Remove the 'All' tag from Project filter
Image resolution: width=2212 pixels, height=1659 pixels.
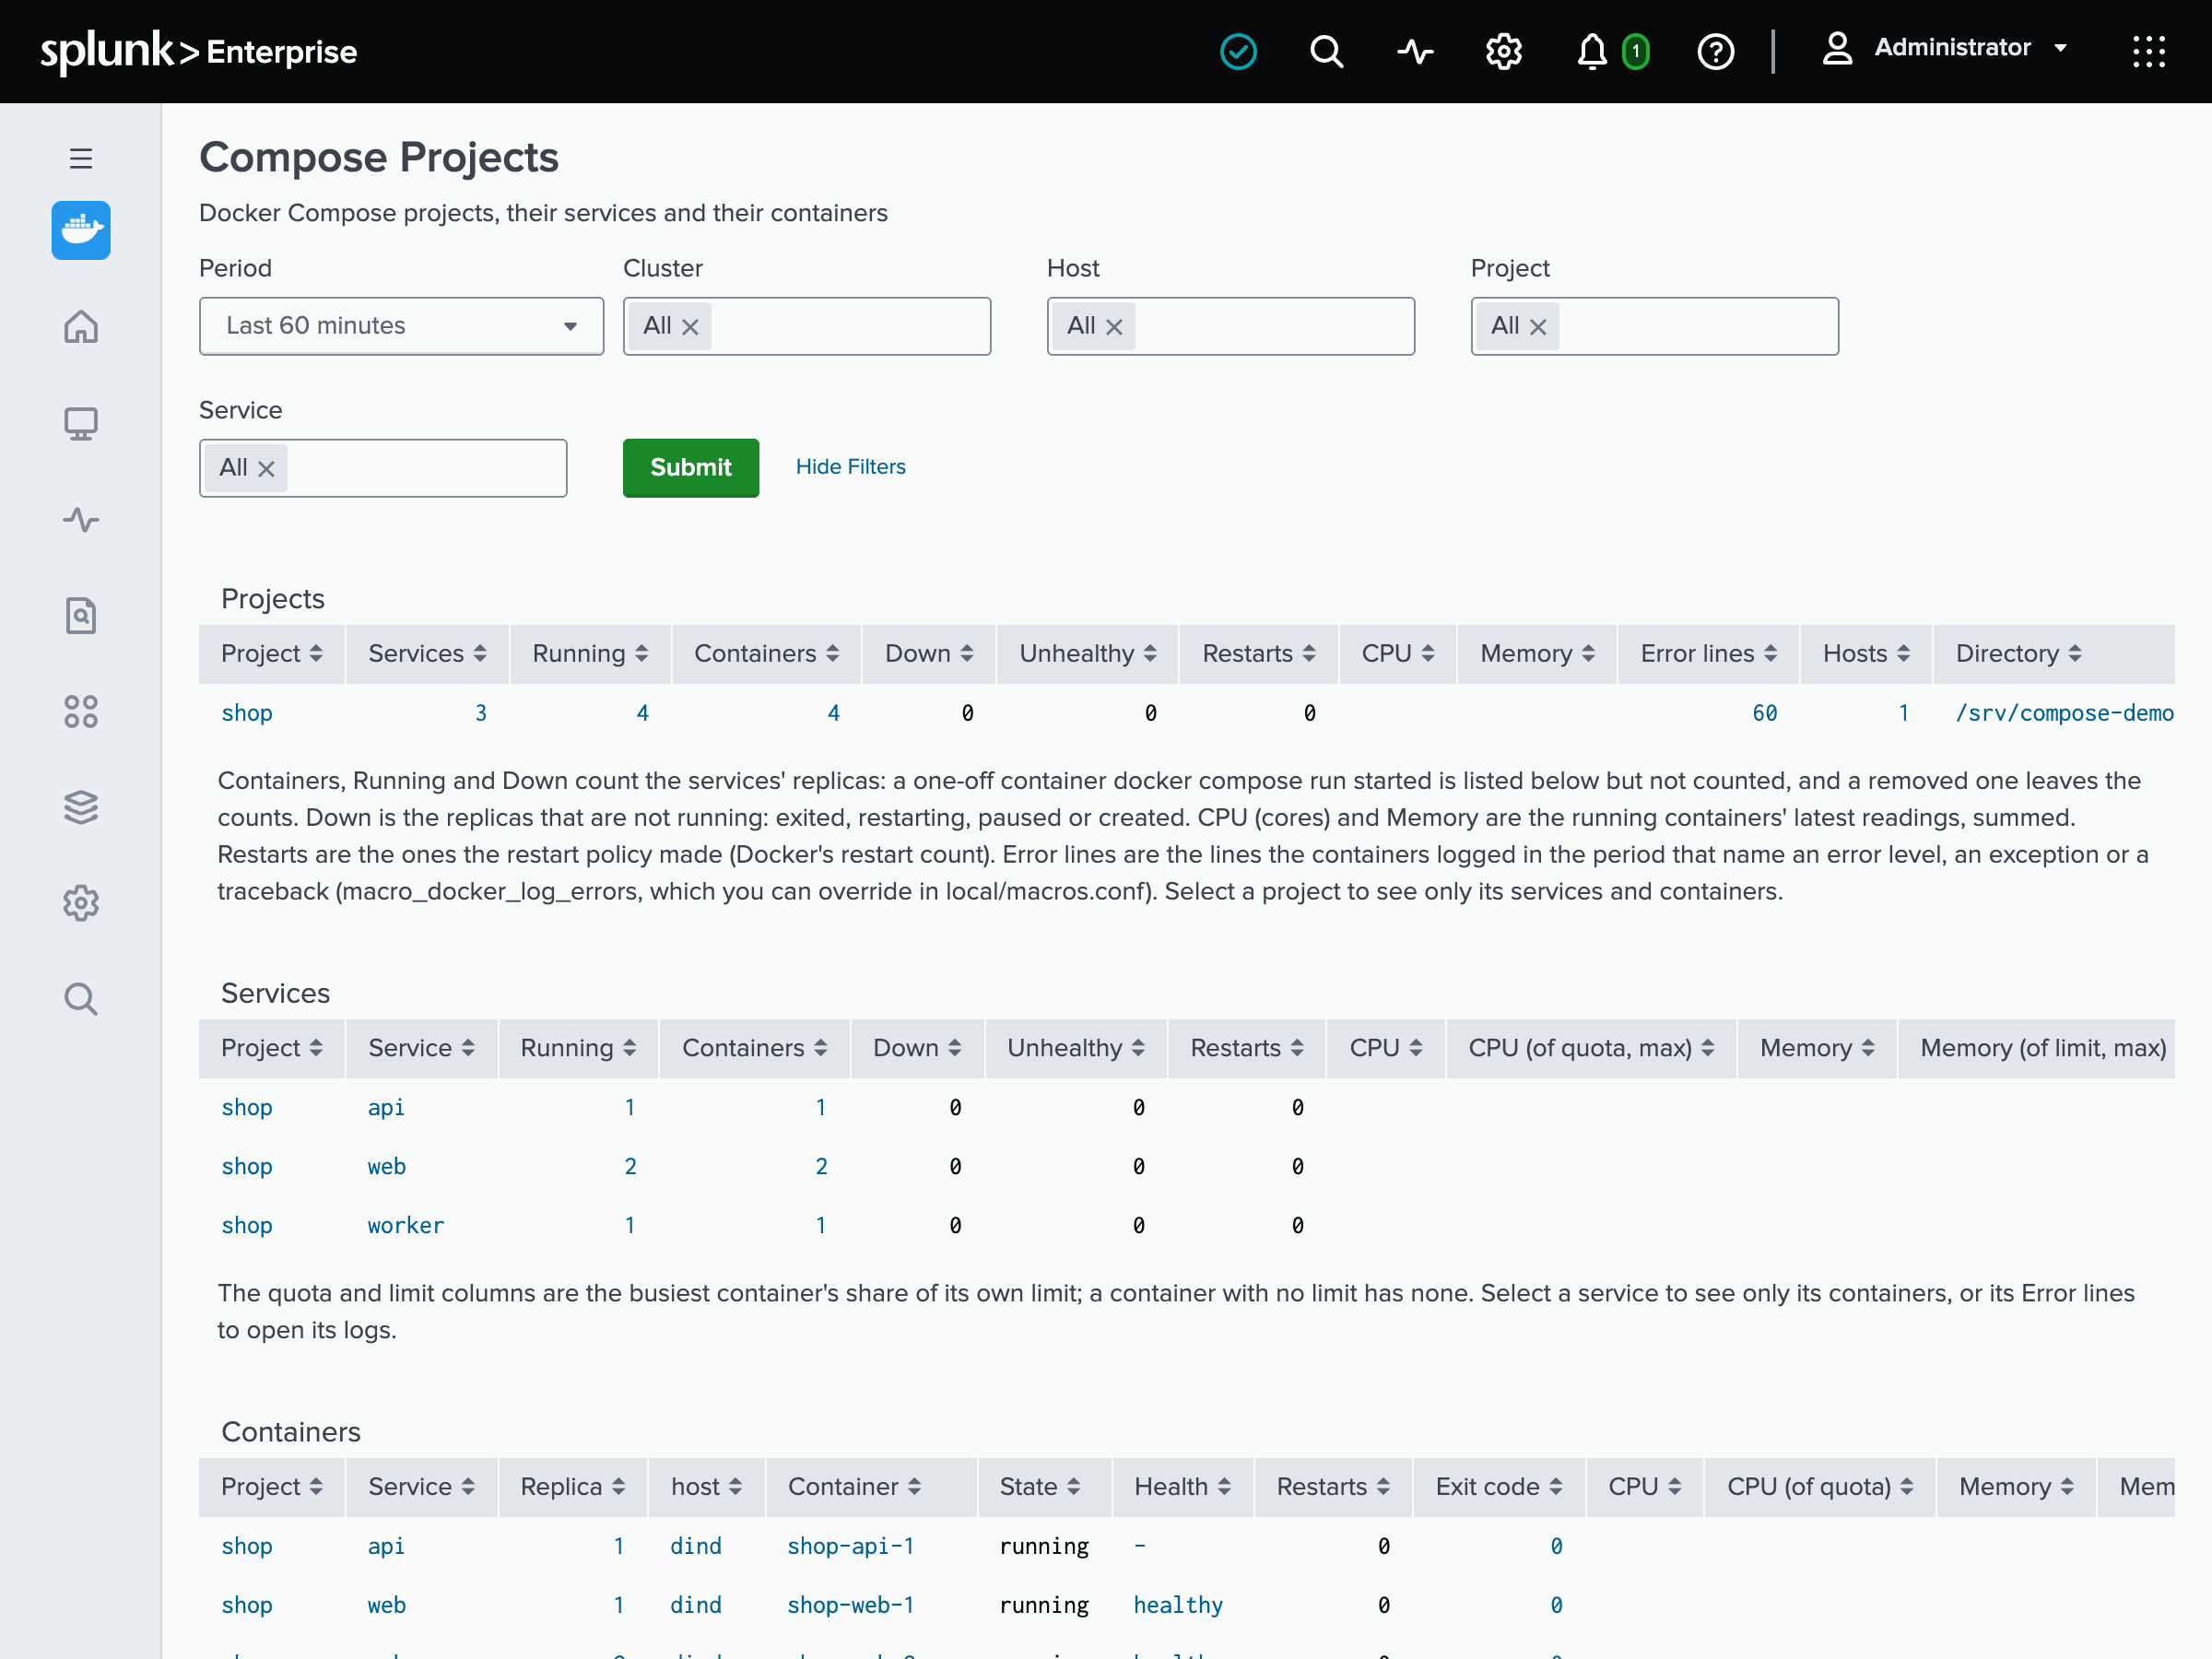[1538, 327]
